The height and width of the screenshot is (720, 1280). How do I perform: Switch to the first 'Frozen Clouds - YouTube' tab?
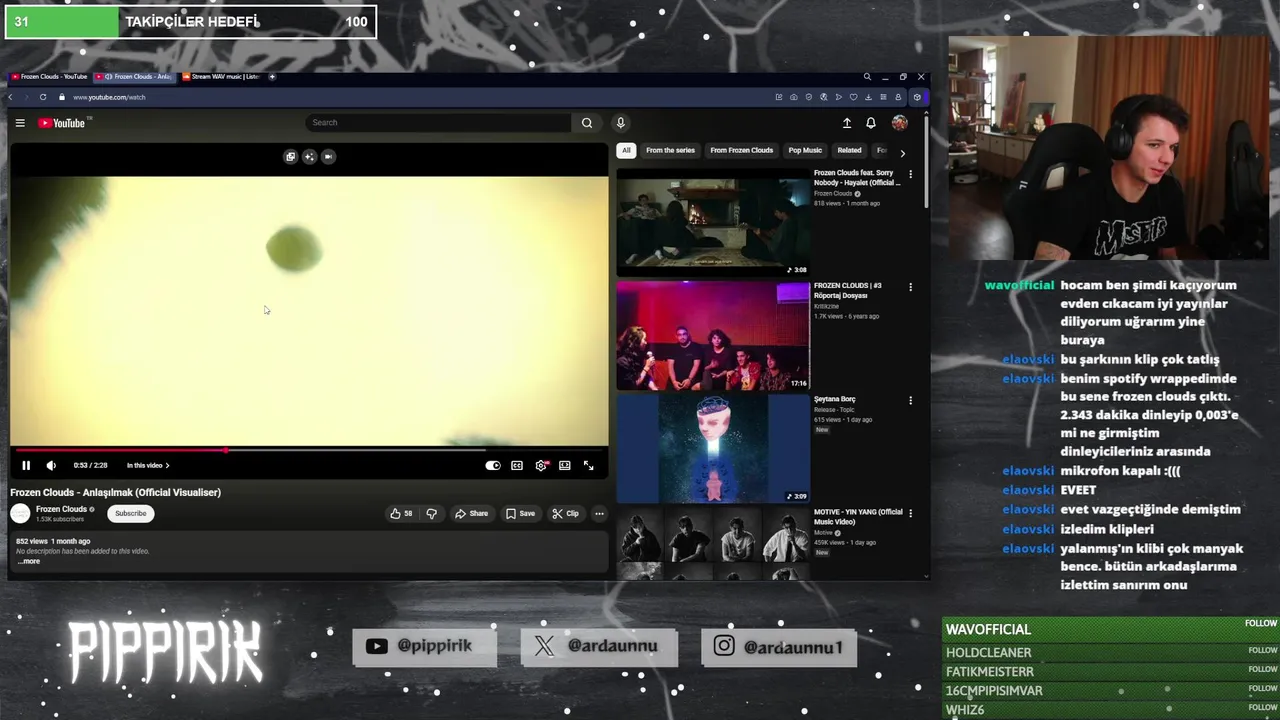[50, 77]
